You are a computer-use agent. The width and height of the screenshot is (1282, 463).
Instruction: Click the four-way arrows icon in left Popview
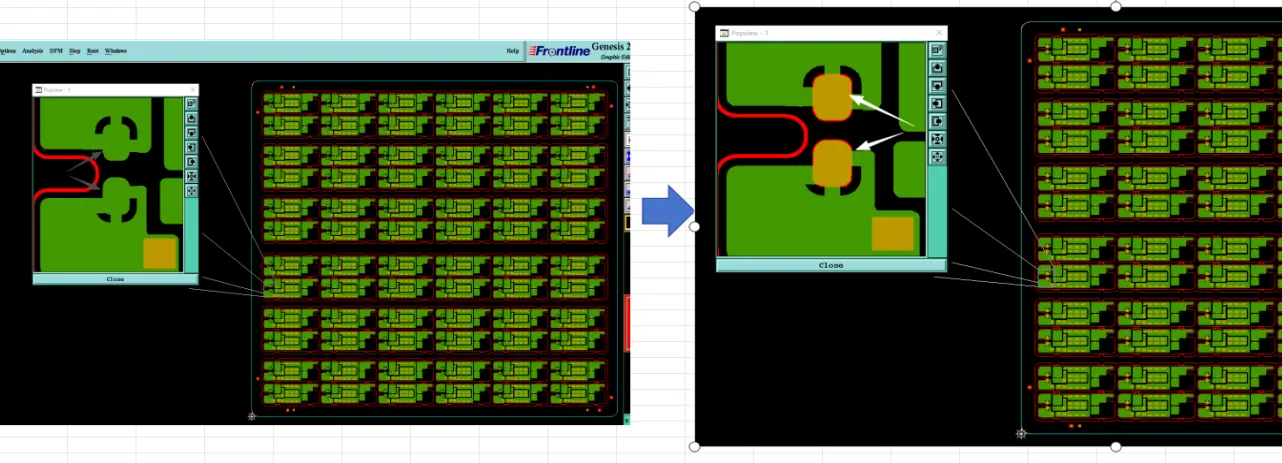[191, 190]
